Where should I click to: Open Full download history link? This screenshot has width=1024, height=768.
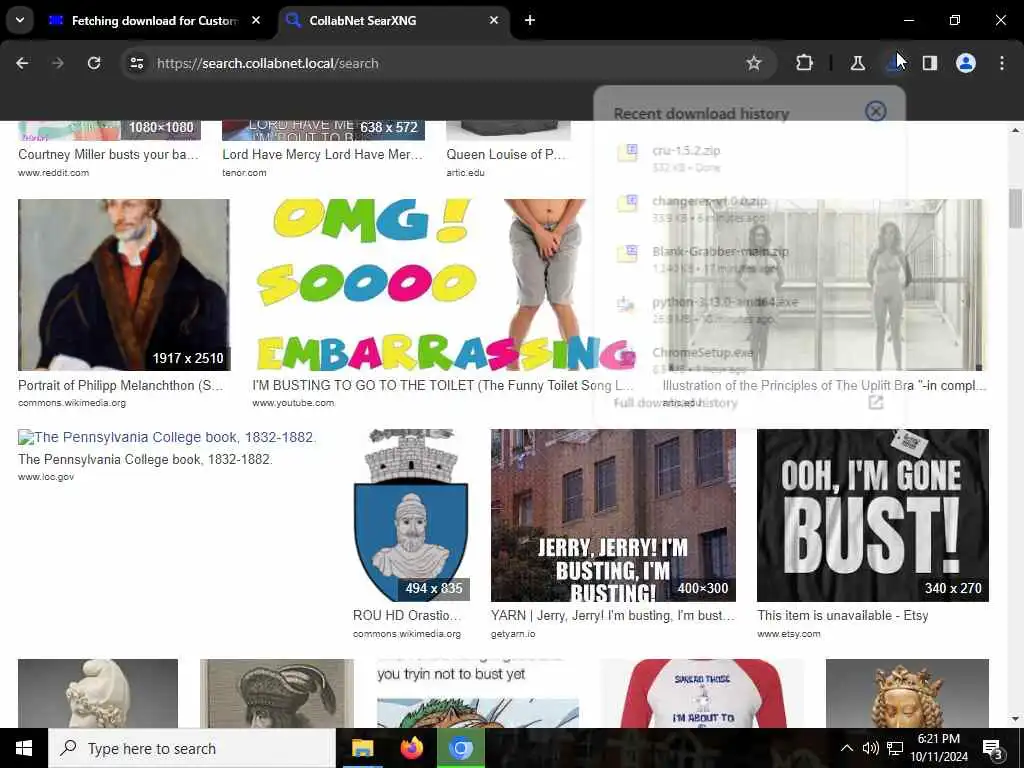(x=675, y=403)
